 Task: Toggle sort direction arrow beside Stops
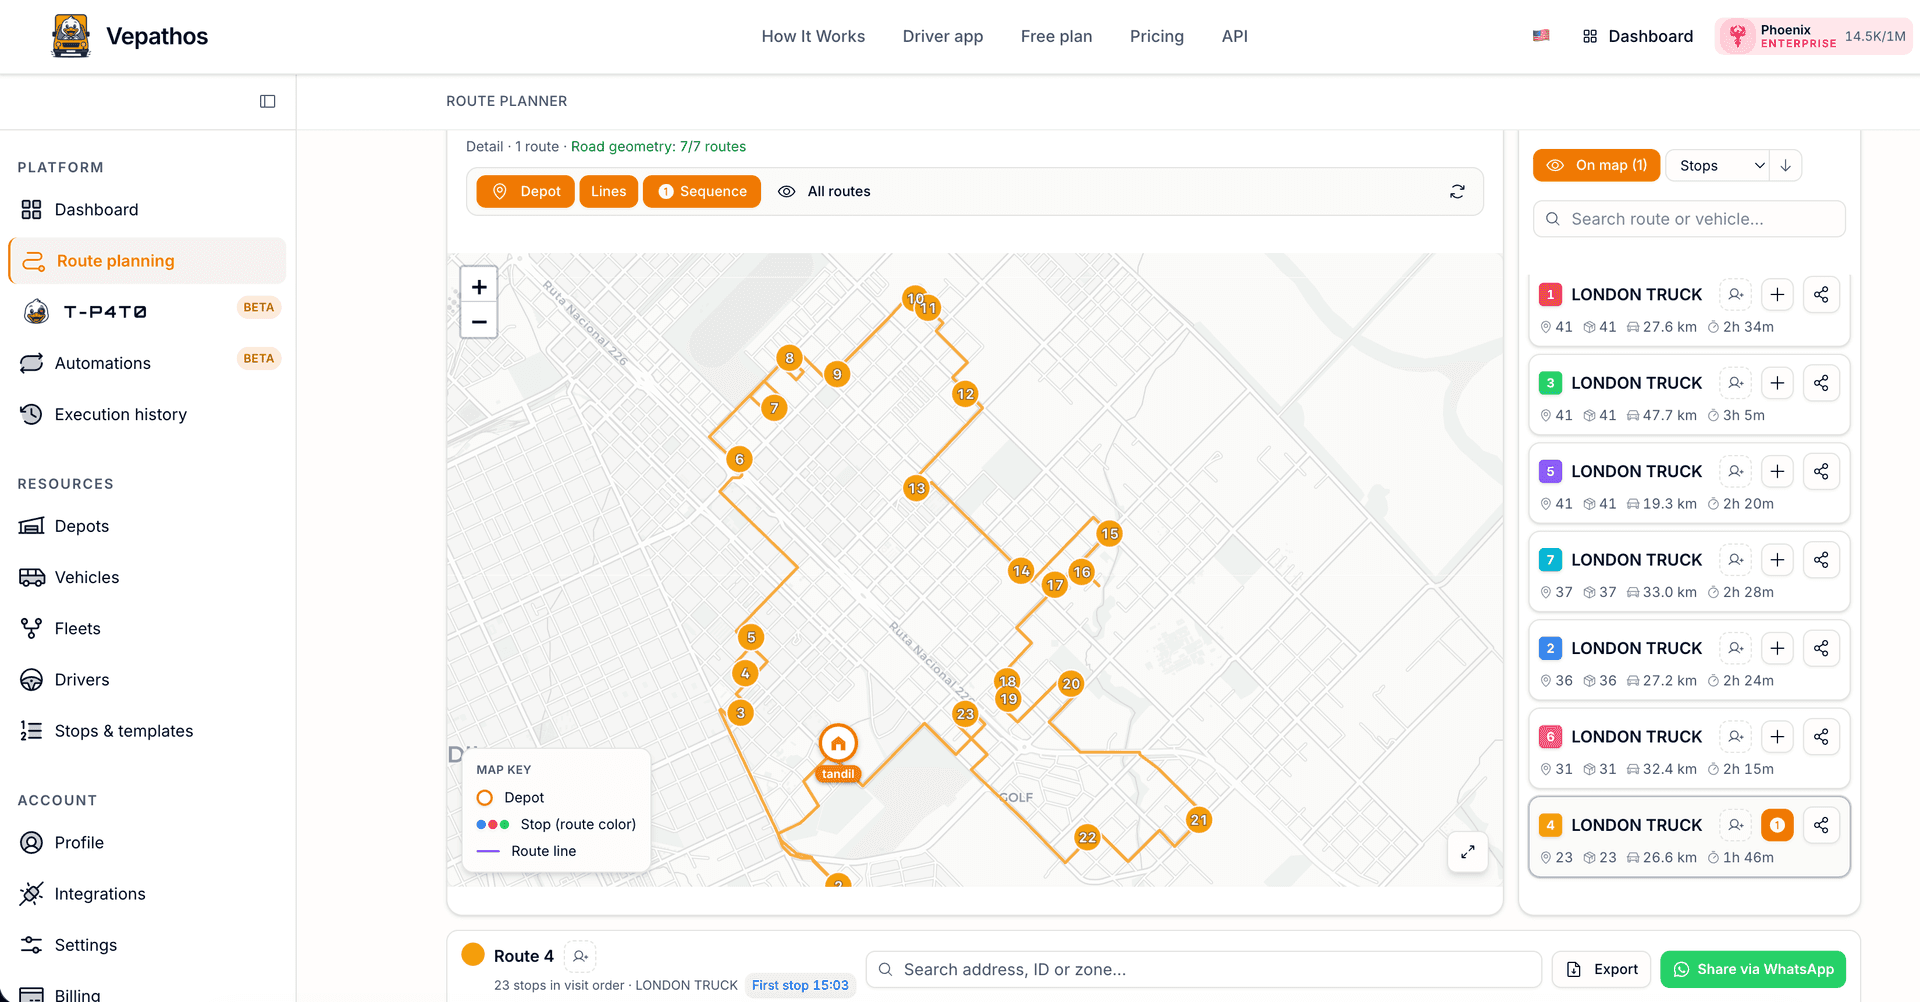[1785, 165]
